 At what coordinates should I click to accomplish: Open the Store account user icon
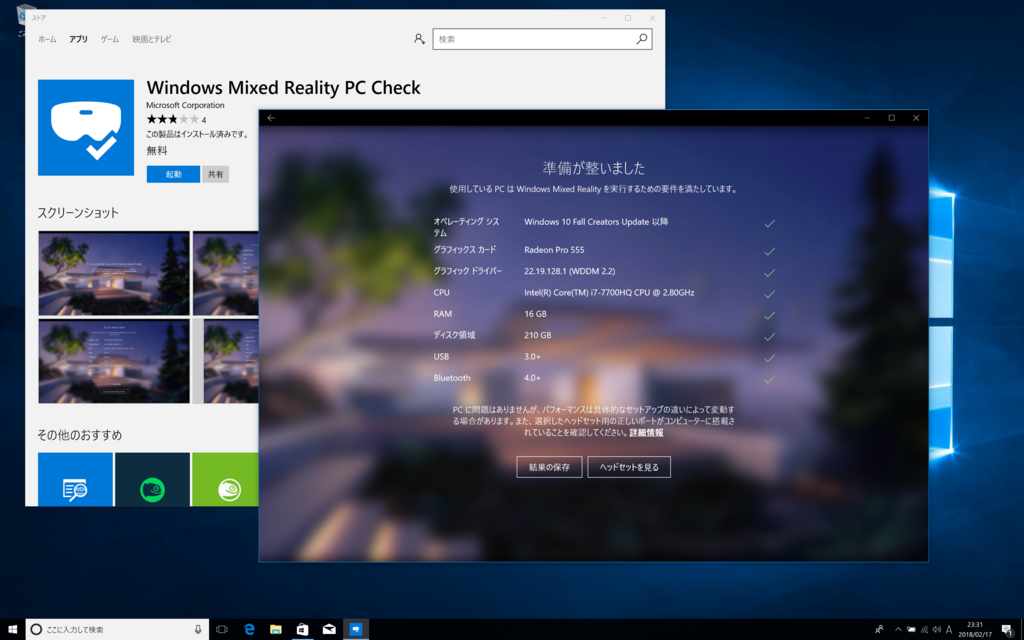(x=419, y=39)
